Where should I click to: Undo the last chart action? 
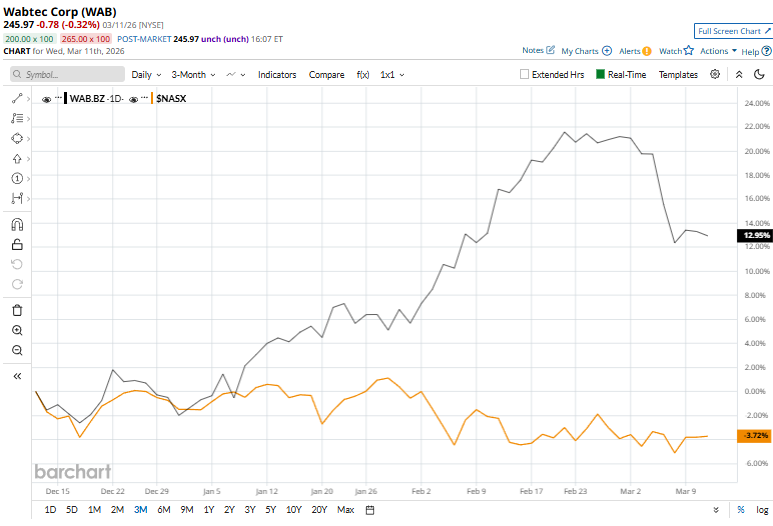[17, 264]
